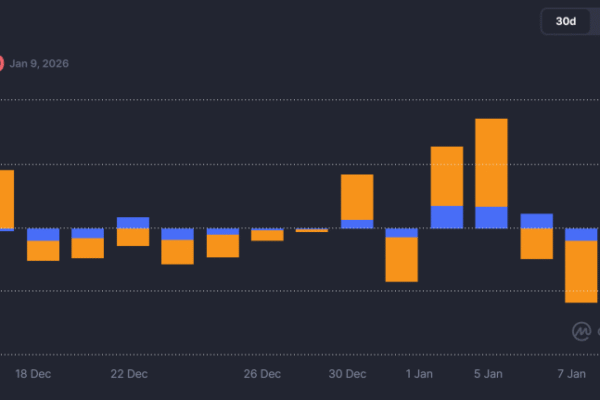Click the tallest orange bar above 5 Jan

(491, 162)
